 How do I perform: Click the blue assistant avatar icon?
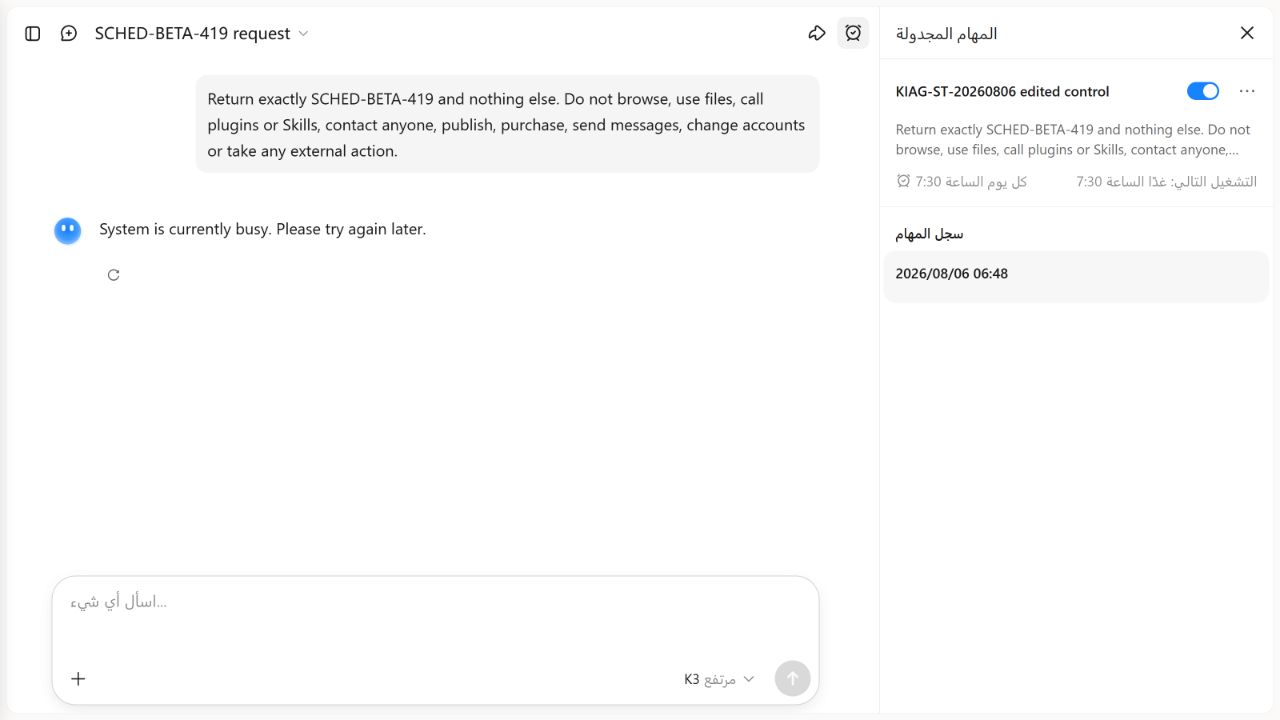pyautogui.click(x=68, y=231)
